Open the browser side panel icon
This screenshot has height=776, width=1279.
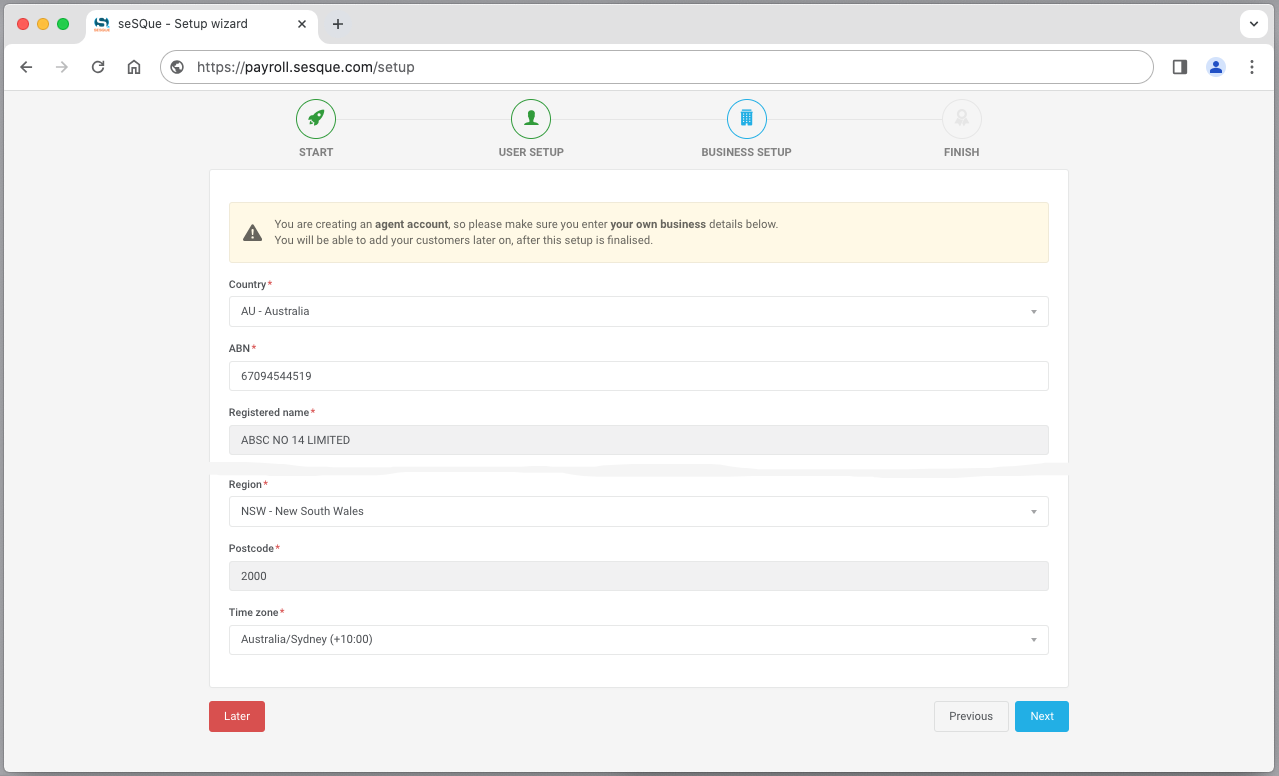pyautogui.click(x=1180, y=67)
